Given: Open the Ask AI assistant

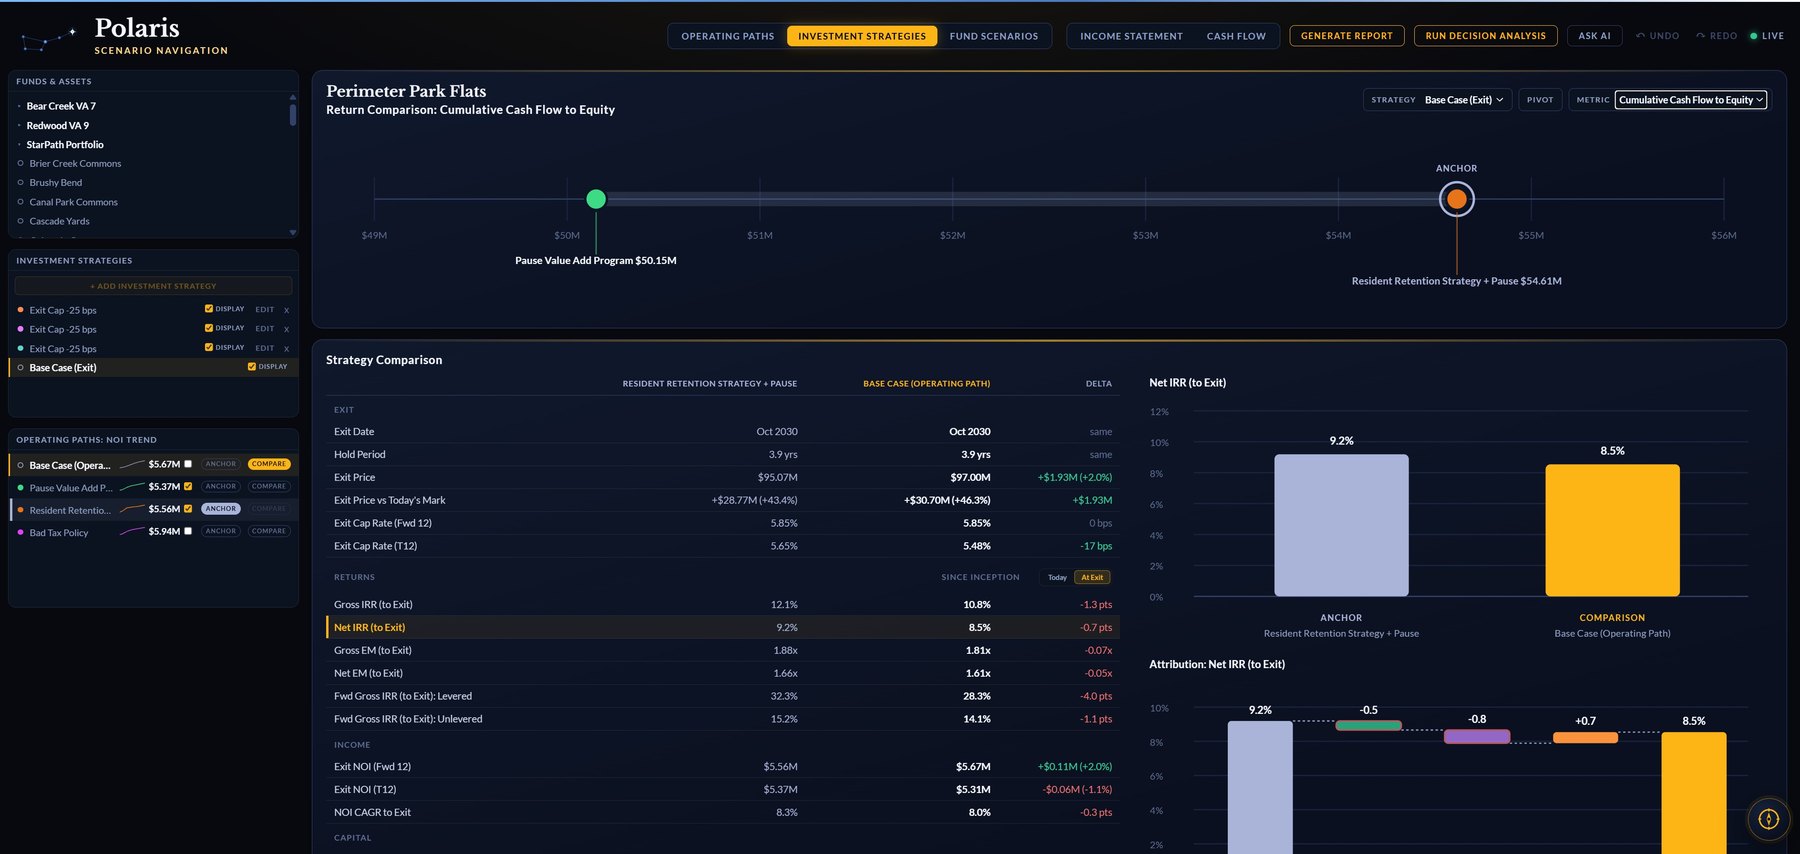Looking at the screenshot, I should 1594,36.
